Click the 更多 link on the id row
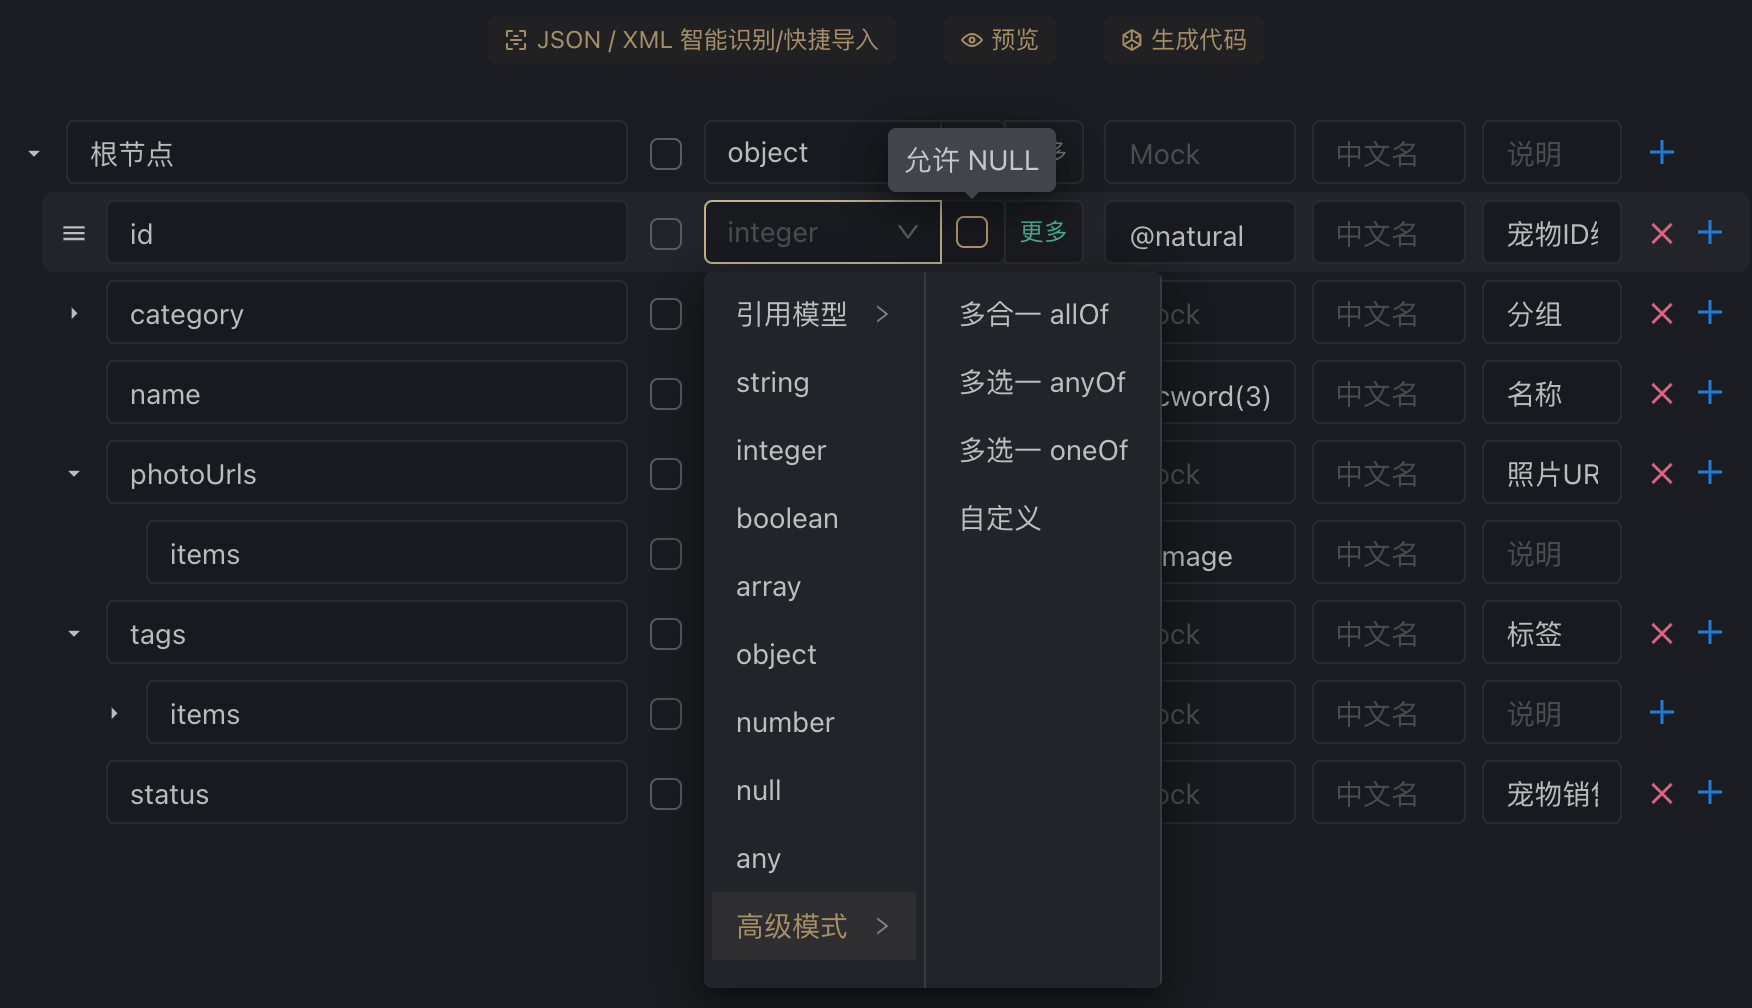 tap(1043, 232)
